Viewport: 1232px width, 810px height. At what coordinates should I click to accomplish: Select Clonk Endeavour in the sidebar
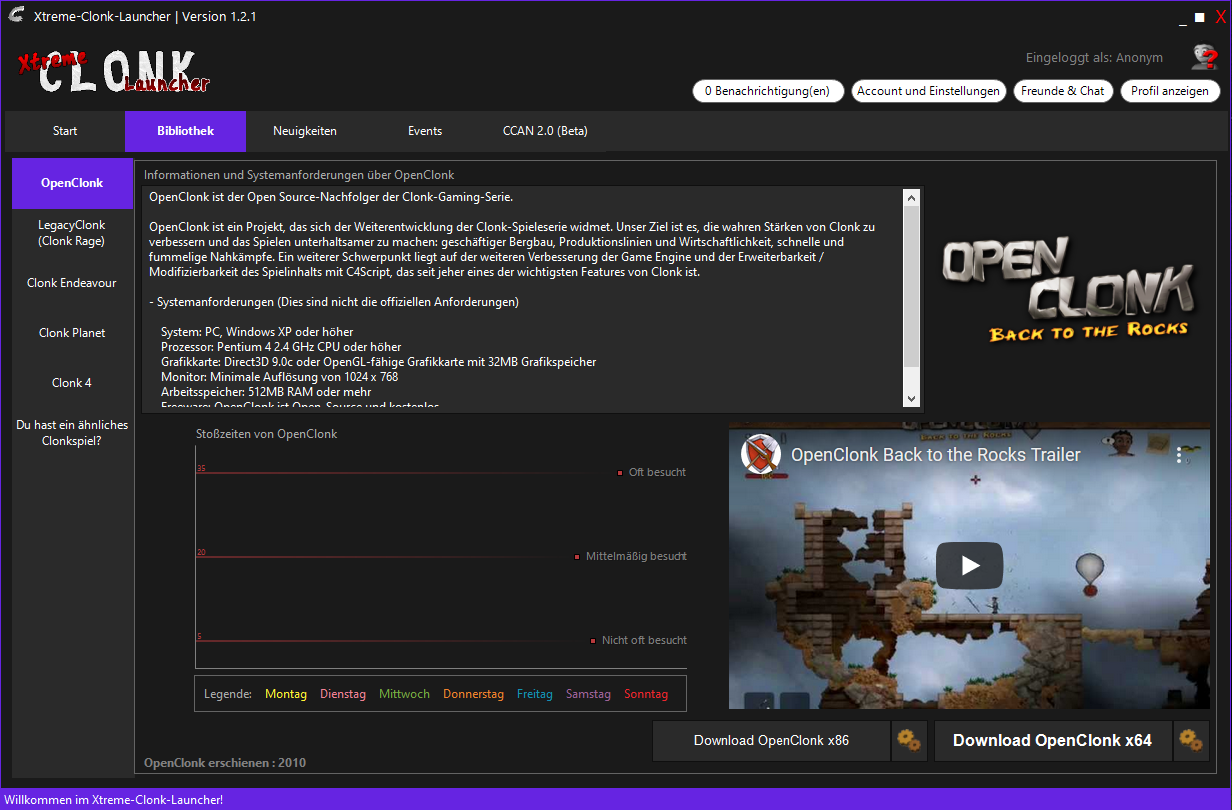tap(72, 283)
